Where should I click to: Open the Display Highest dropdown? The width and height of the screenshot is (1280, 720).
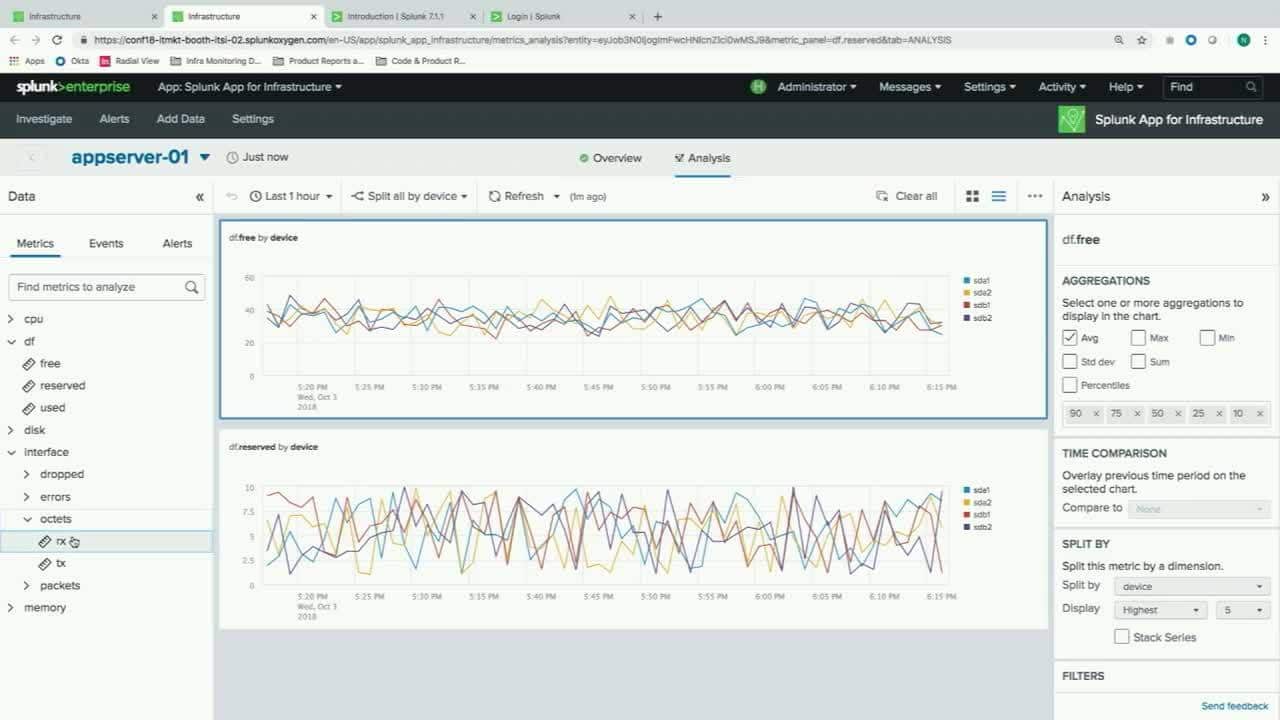tap(1162, 610)
